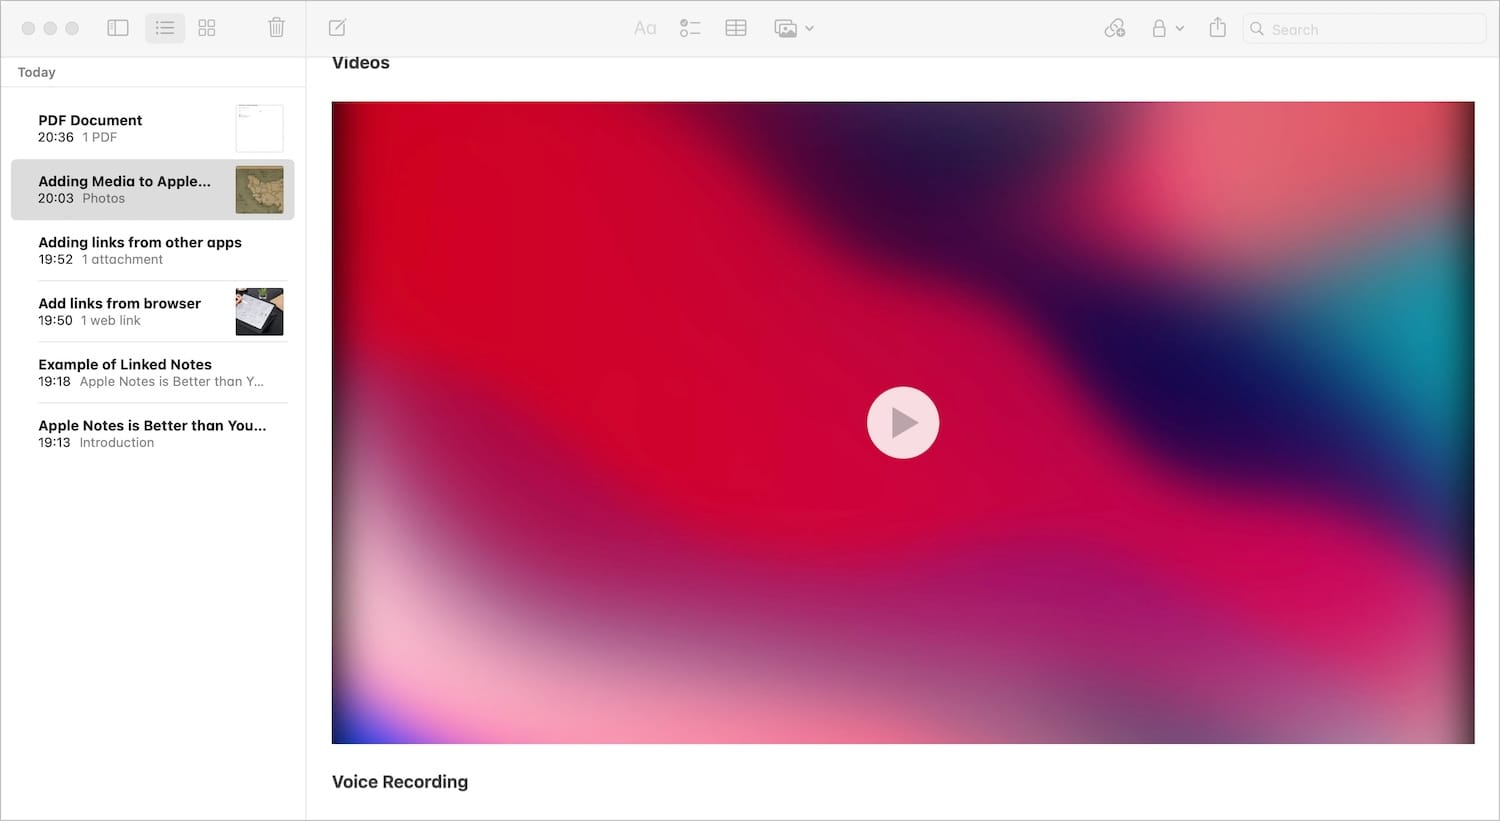This screenshot has width=1500, height=821.
Task: Open the media insert dropdown
Action: tap(794, 28)
